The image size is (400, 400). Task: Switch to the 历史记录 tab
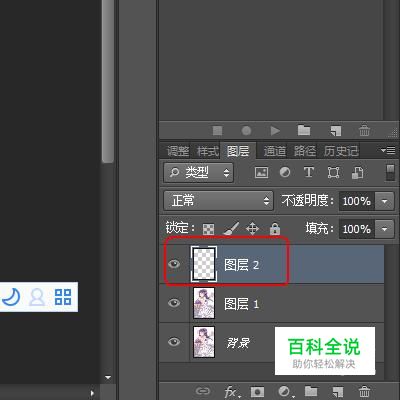click(341, 151)
